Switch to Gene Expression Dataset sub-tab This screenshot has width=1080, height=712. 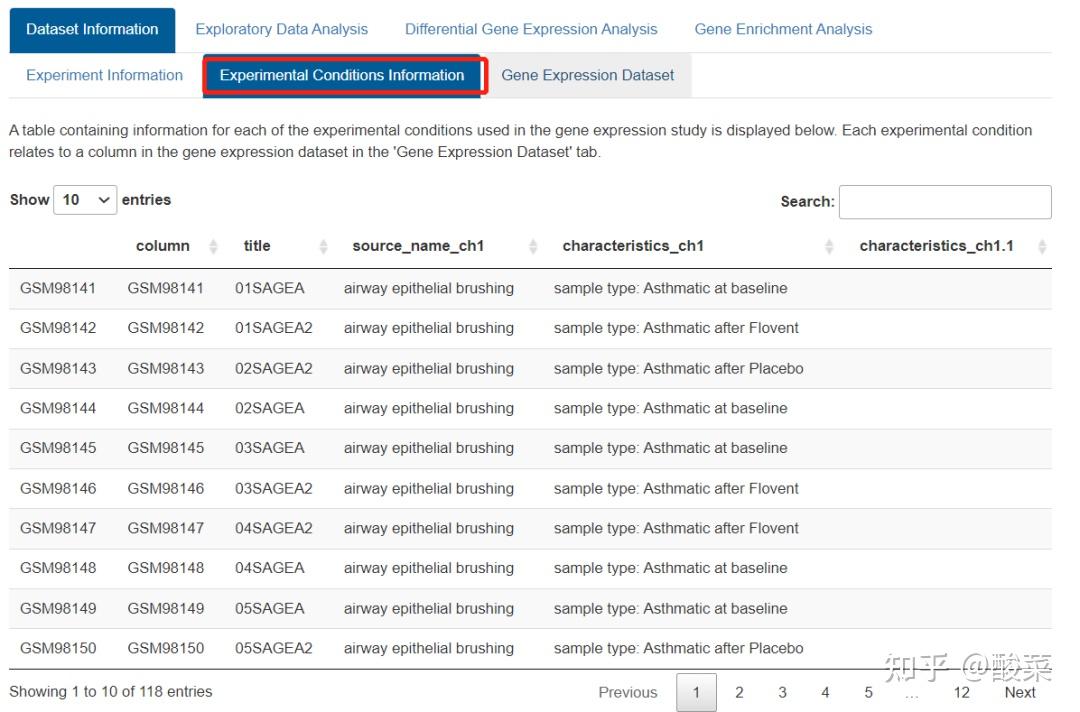pyautogui.click(x=587, y=75)
